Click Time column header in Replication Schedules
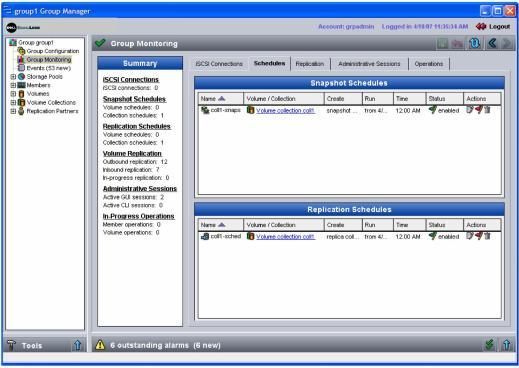This screenshot has height=368, width=519. pos(409,225)
